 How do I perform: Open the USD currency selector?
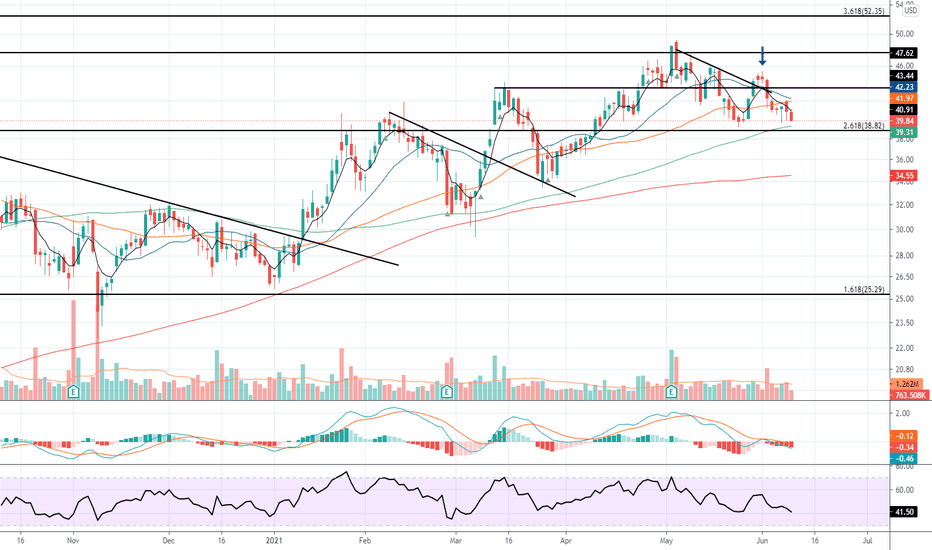click(911, 10)
